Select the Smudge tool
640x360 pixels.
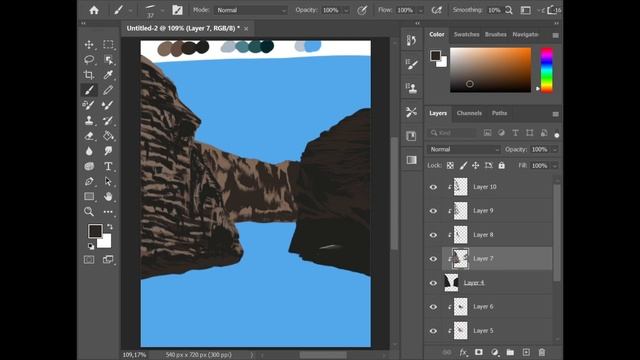point(108,151)
